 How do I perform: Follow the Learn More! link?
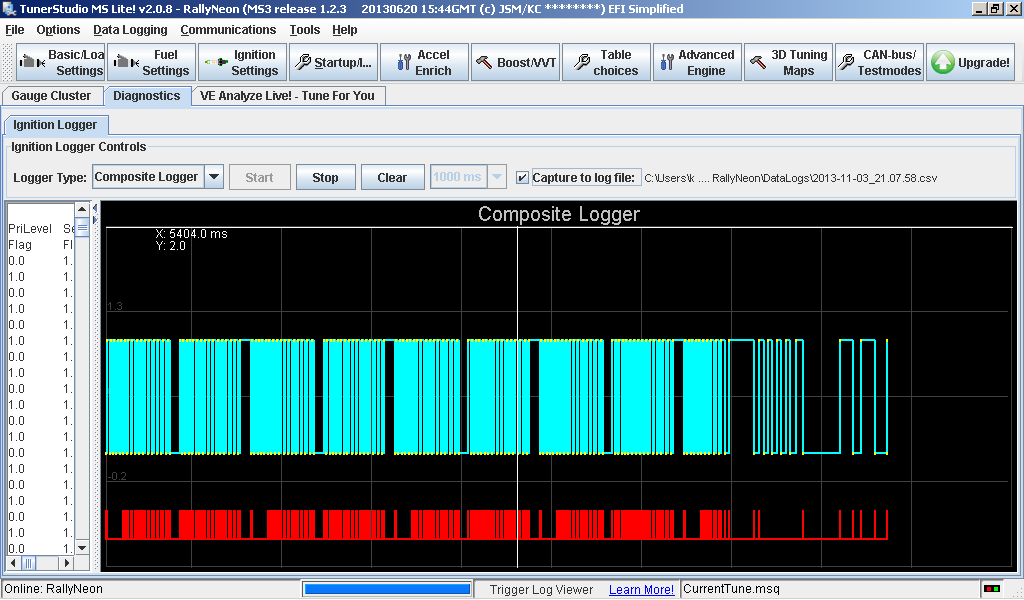pyautogui.click(x=640, y=589)
